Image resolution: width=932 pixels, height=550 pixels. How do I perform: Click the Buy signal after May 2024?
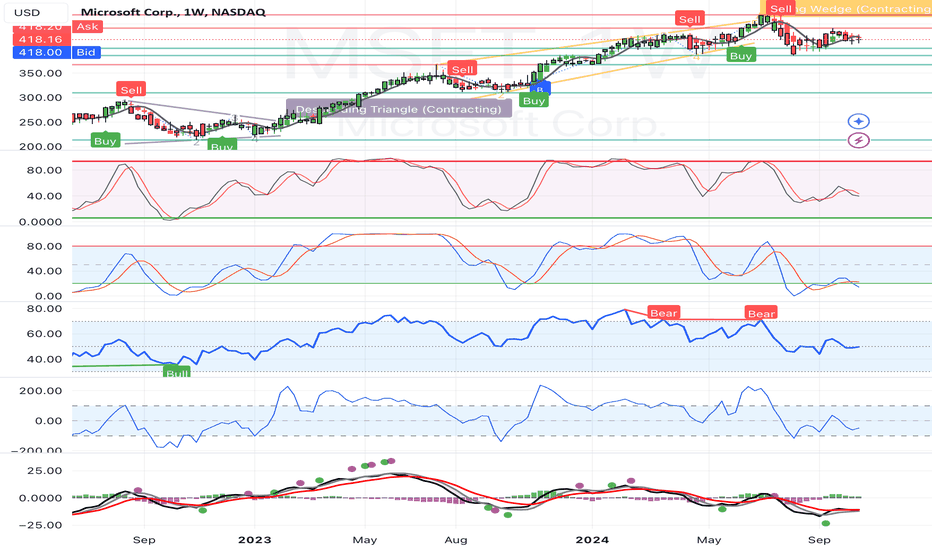[x=741, y=55]
